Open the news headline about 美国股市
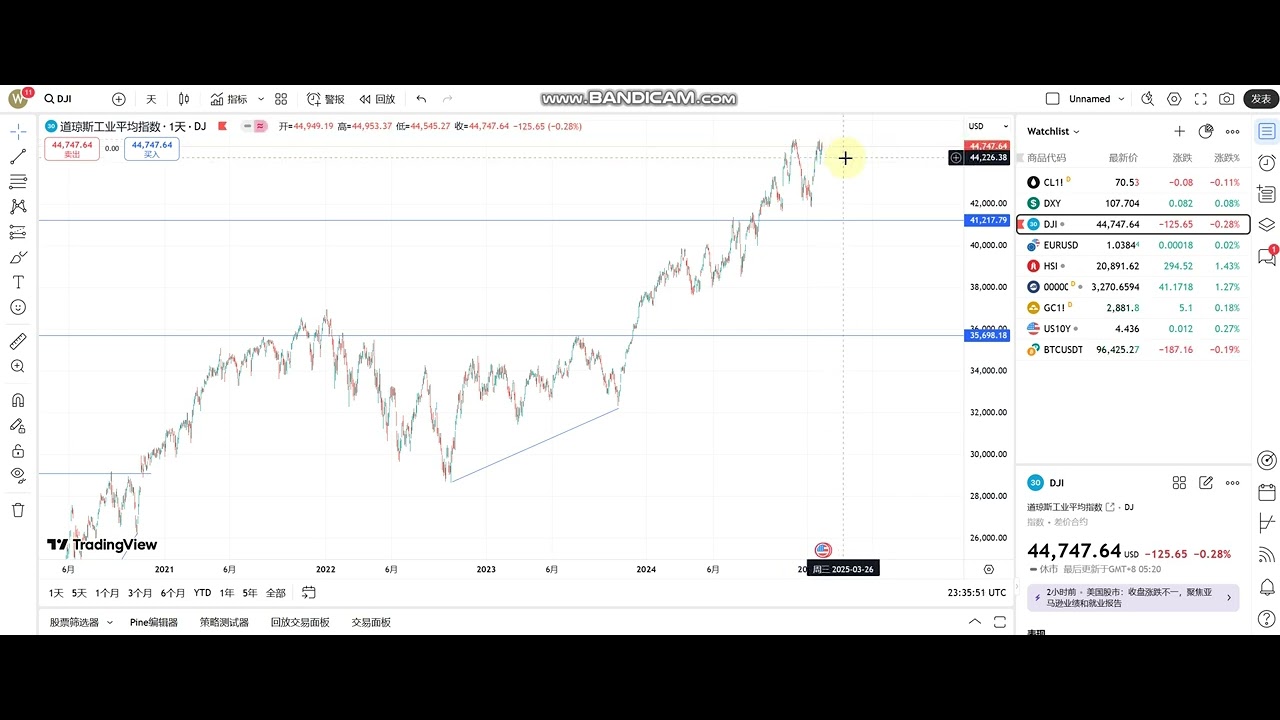The image size is (1280, 720). pos(1133,598)
